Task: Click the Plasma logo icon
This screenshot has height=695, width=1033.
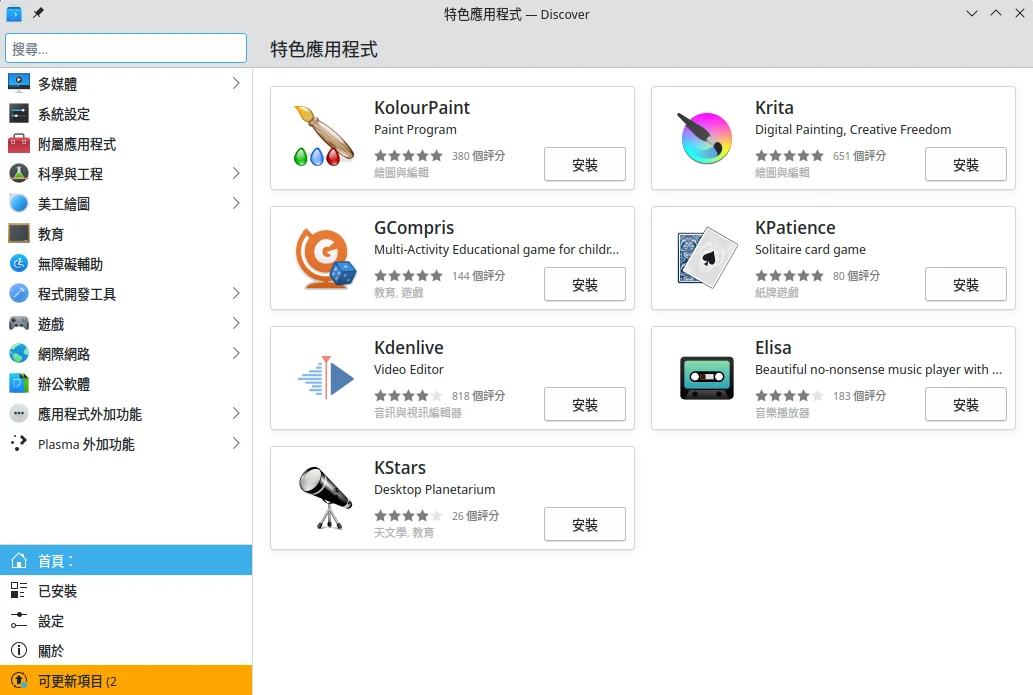Action: pos(19,443)
